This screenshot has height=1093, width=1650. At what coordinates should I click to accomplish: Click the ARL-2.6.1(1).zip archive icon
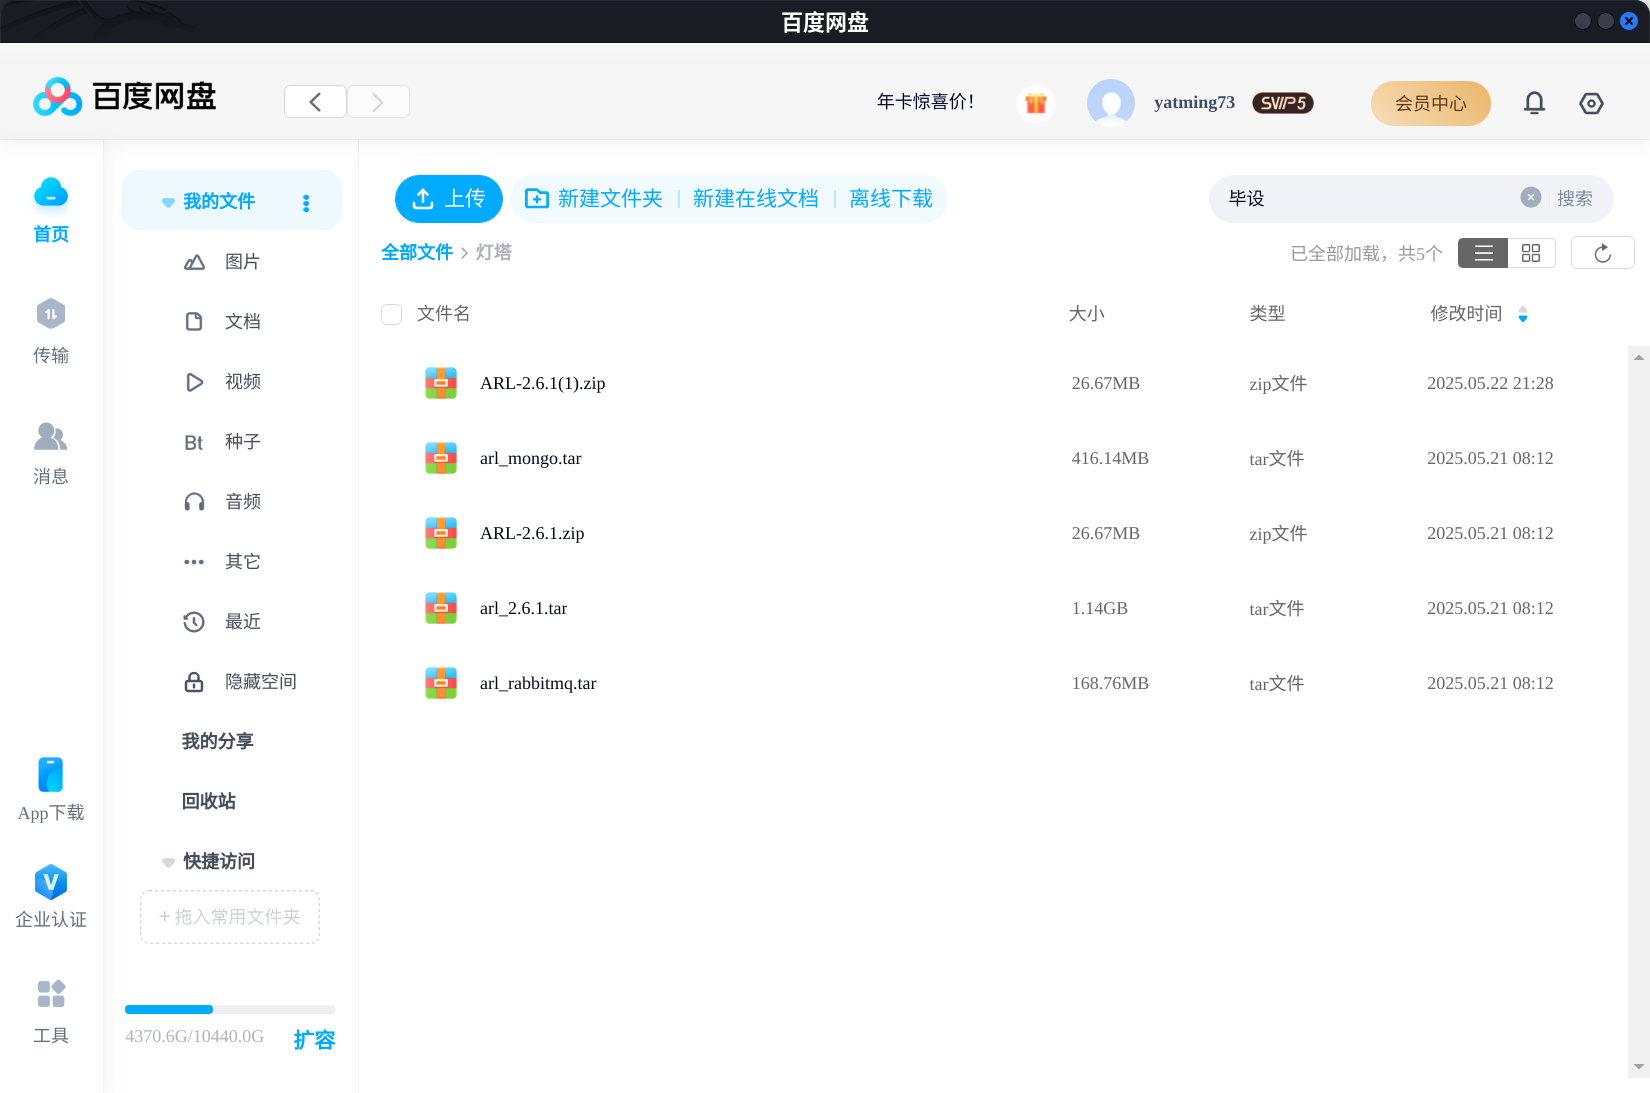point(441,383)
